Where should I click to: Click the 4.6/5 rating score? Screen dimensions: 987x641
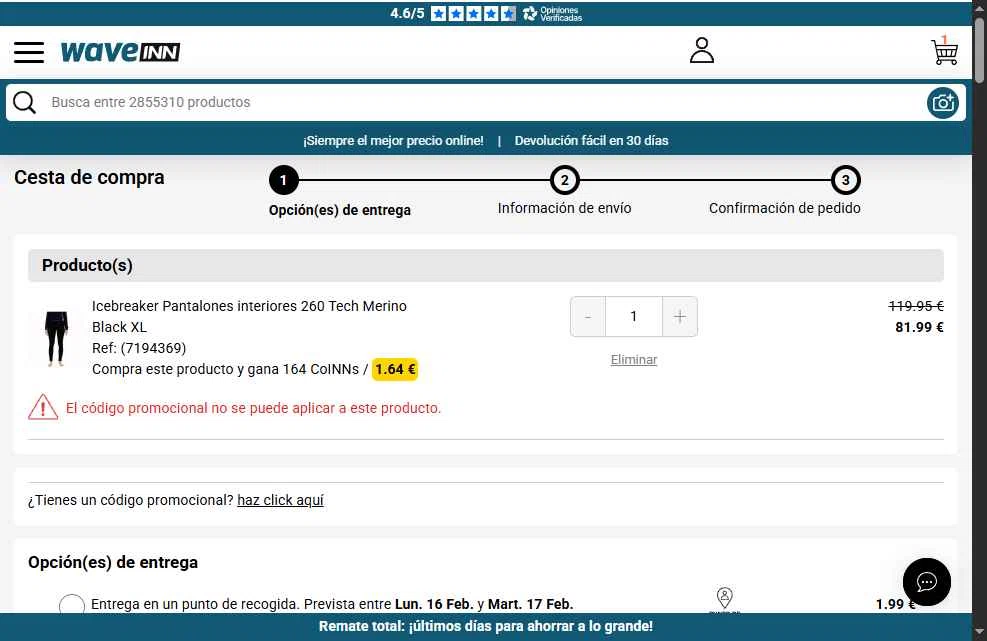[x=407, y=13]
